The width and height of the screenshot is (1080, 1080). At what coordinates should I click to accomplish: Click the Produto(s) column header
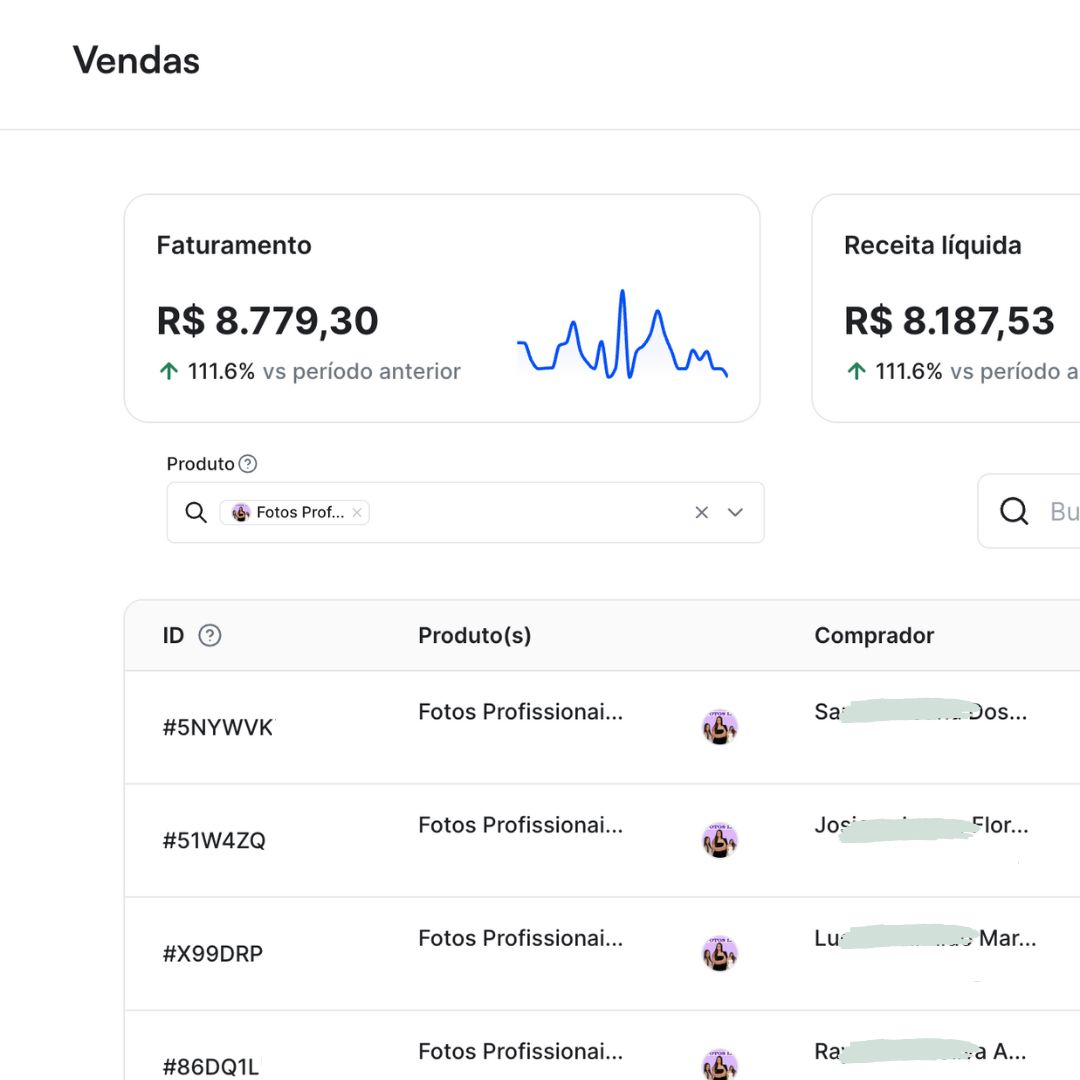[x=475, y=635]
